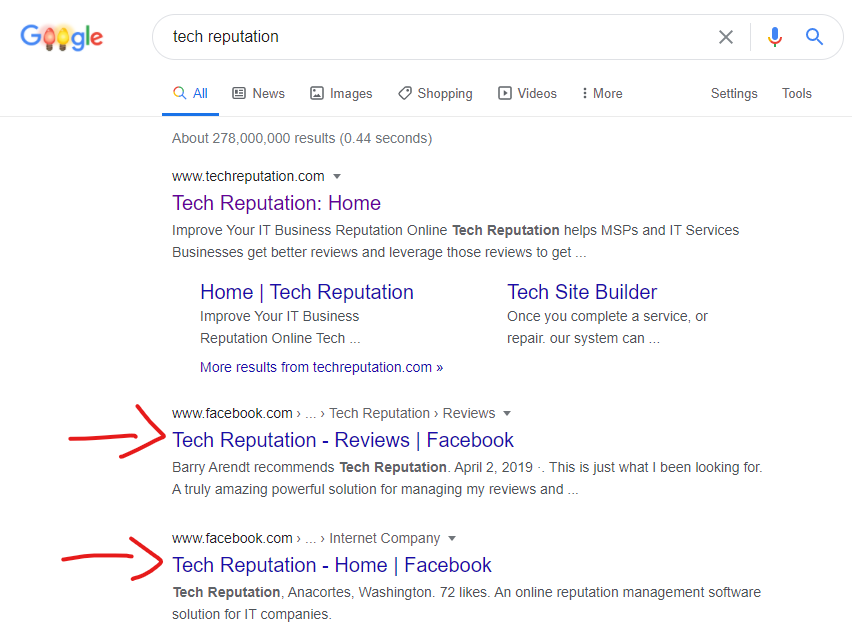
Task: Click the www.techreputation.com URL text
Action: coord(248,177)
